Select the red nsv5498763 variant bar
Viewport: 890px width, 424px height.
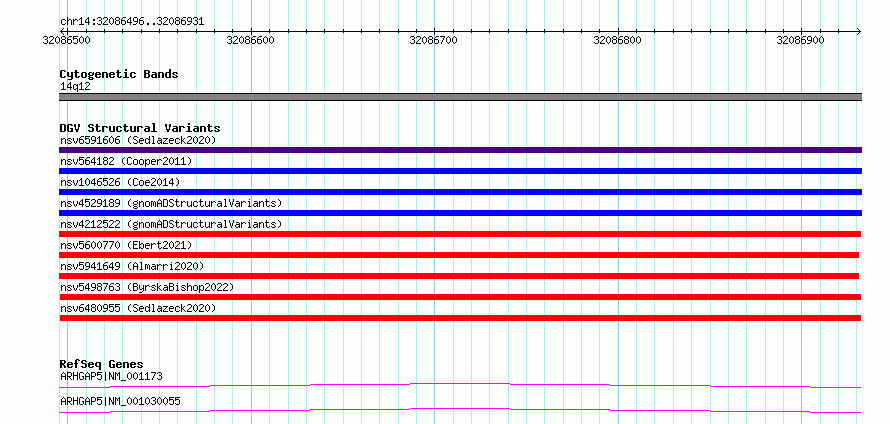pos(460,297)
